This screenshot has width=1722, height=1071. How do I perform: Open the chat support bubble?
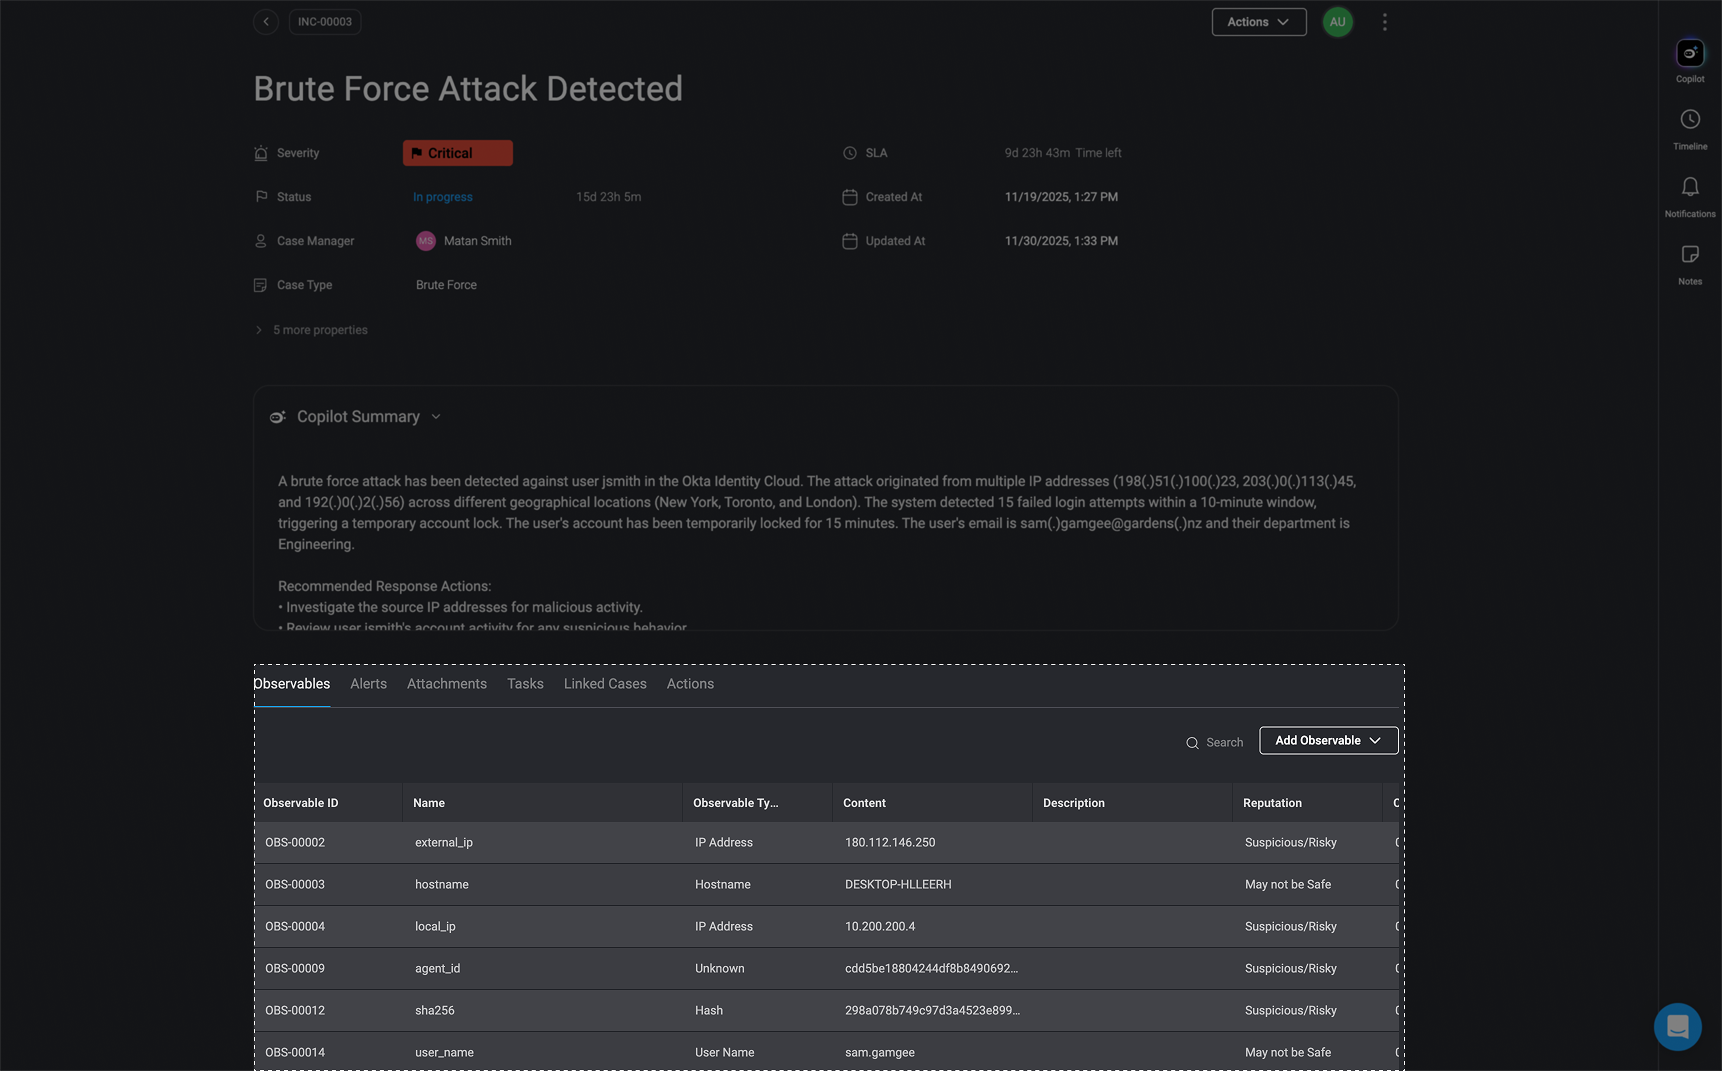point(1677,1026)
